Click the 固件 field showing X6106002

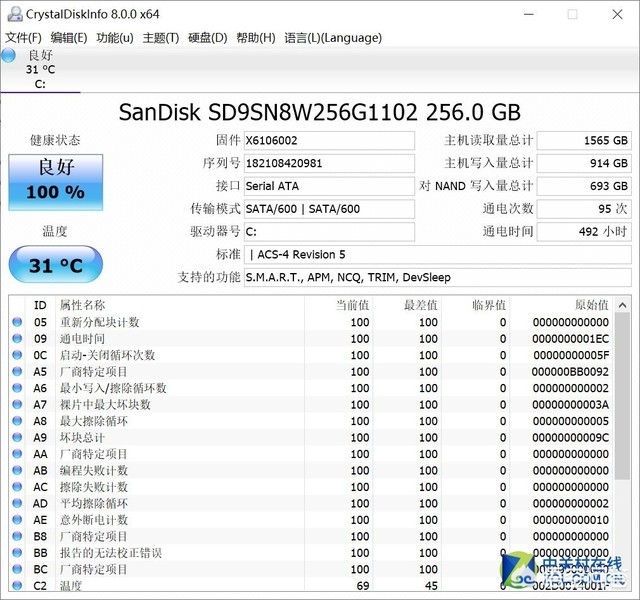[x=329, y=141]
